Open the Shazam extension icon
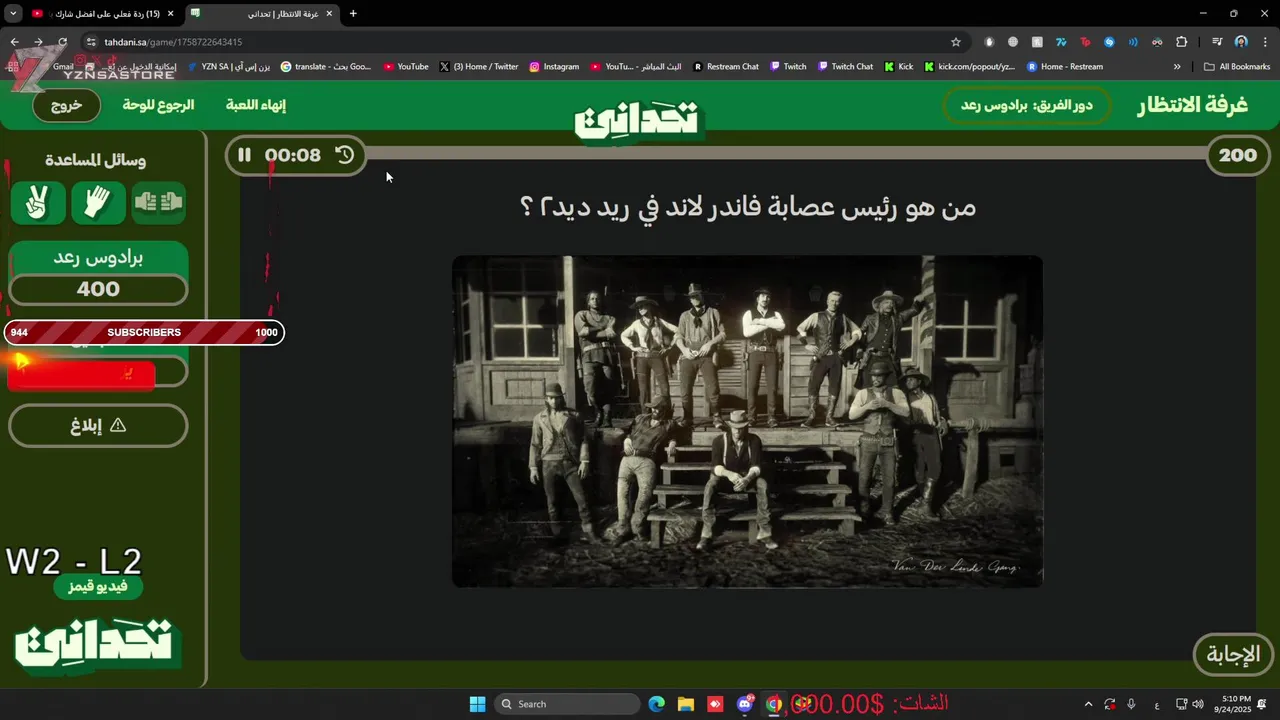Image resolution: width=1280 pixels, height=720 pixels. point(1109,42)
